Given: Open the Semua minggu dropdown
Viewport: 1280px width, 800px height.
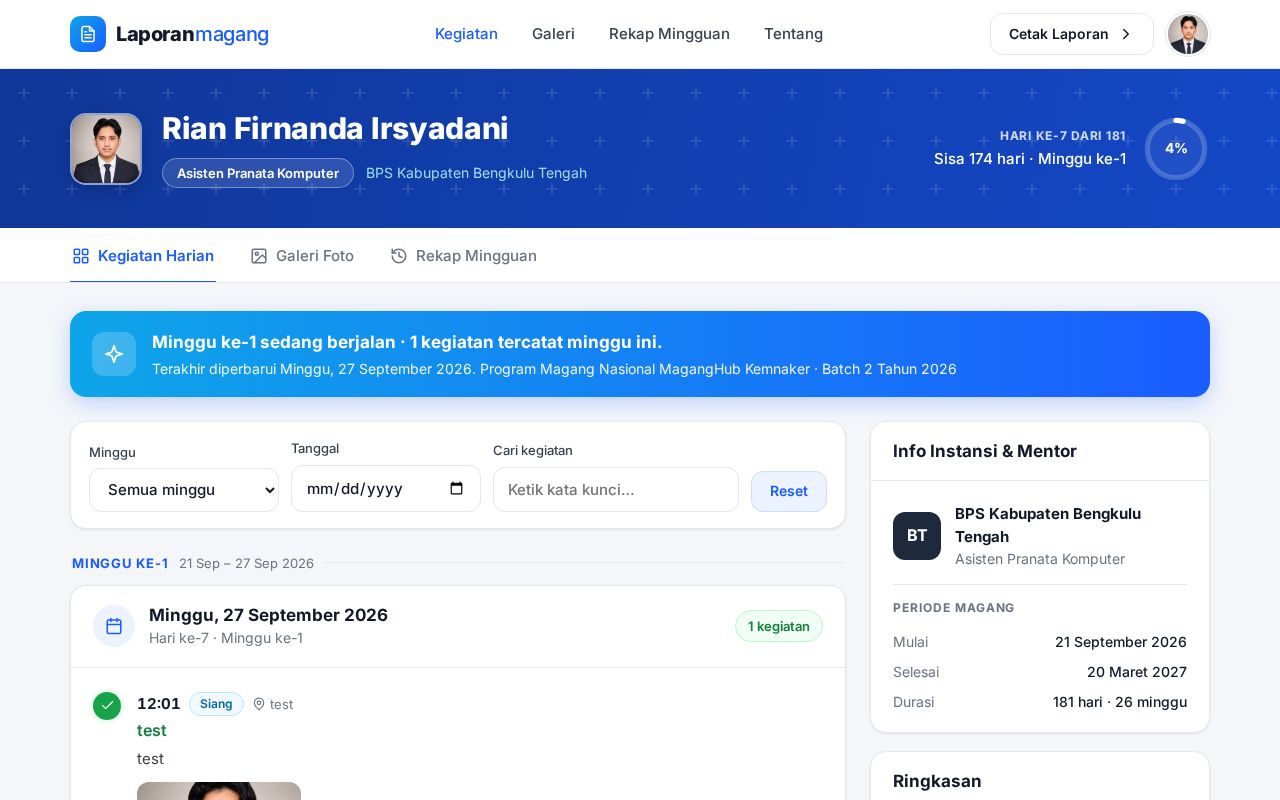Looking at the screenshot, I should [x=184, y=490].
